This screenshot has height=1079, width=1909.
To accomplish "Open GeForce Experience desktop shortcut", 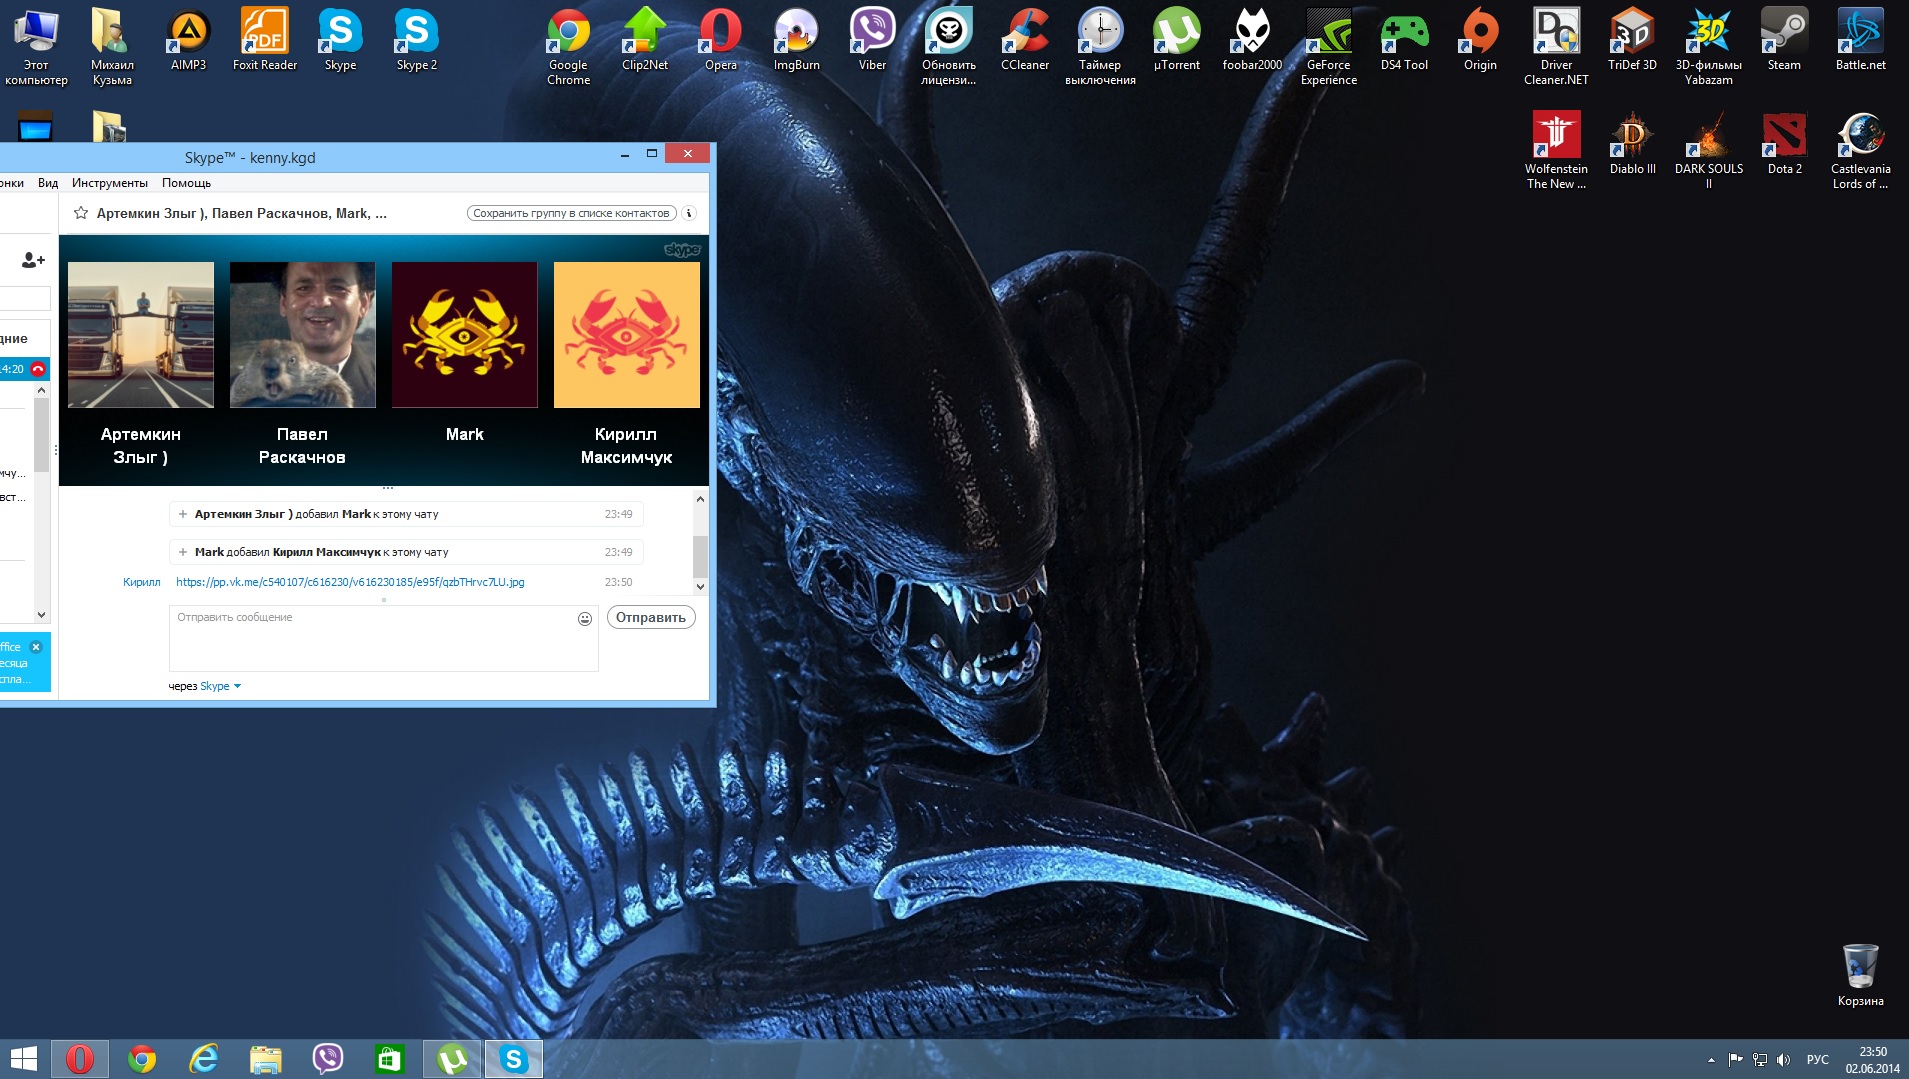I will click(x=1329, y=47).
